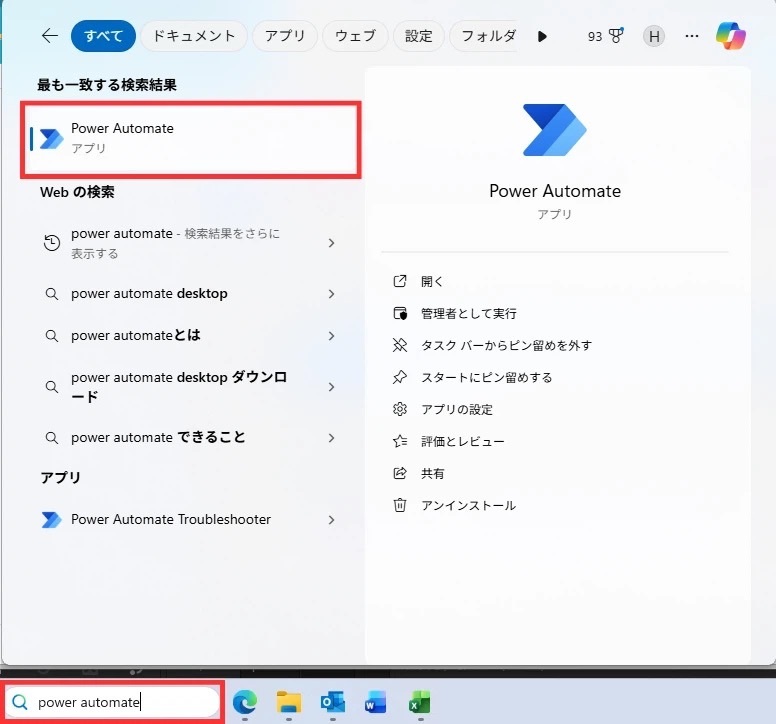
Task: Click the history icon beside power automate search
Action: coord(51,243)
